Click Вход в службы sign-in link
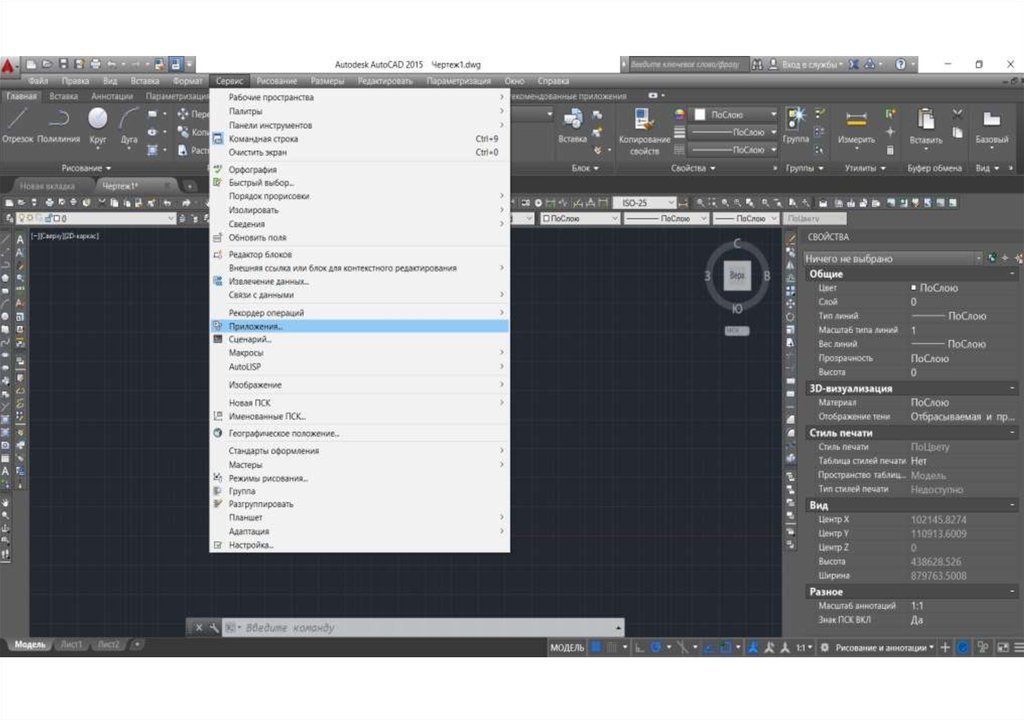1024x721 pixels. click(x=811, y=64)
